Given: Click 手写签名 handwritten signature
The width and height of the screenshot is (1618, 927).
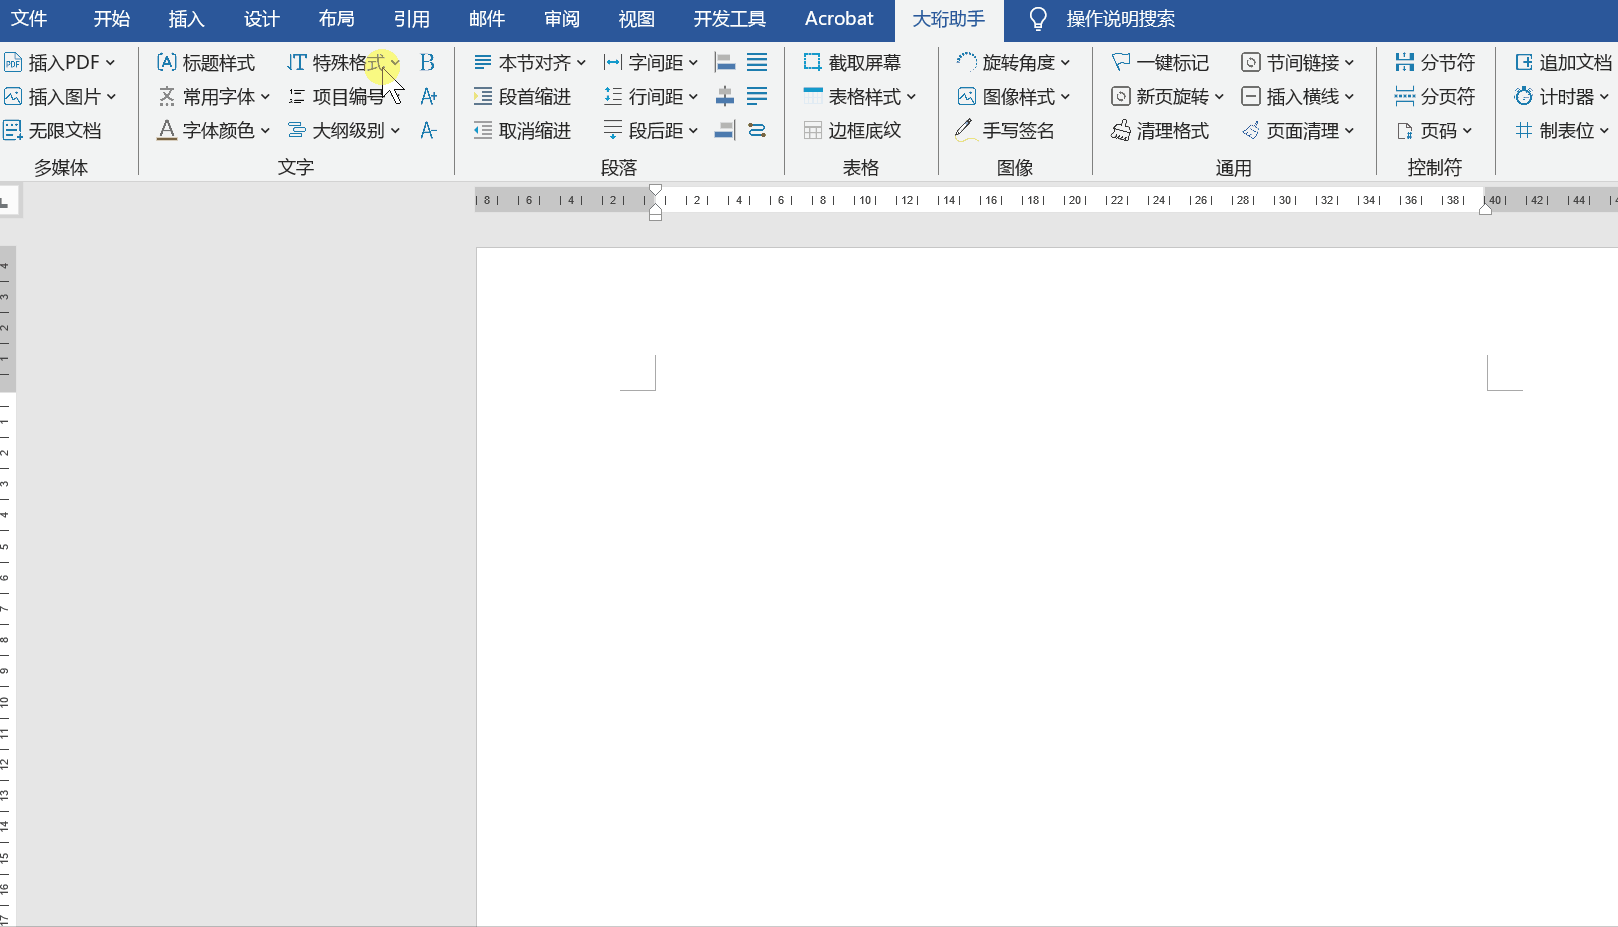Looking at the screenshot, I should (1006, 131).
